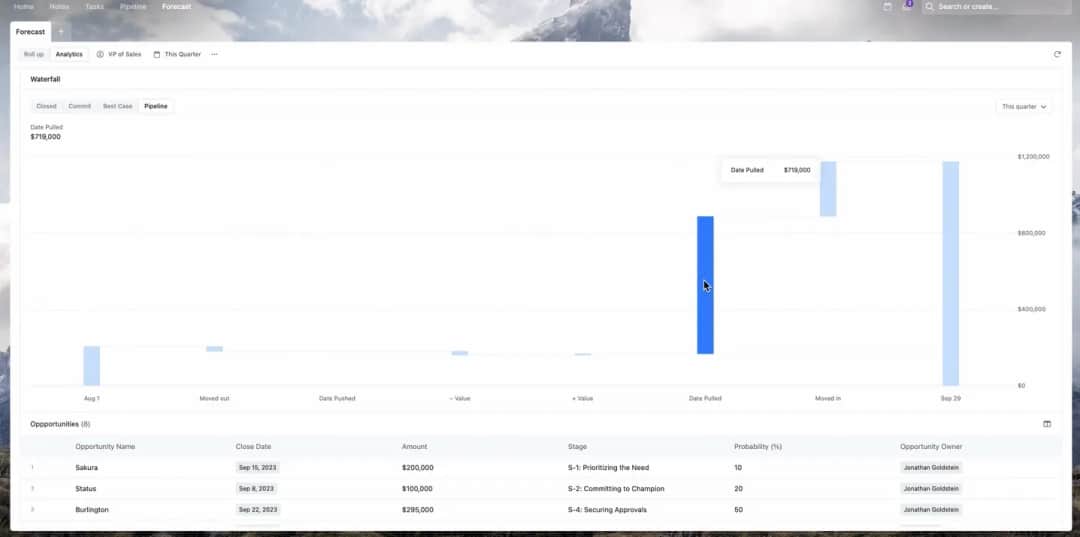Expand the This quarter waterfall dropdown
Image resolution: width=1080 pixels, height=537 pixels.
[x=1024, y=107]
